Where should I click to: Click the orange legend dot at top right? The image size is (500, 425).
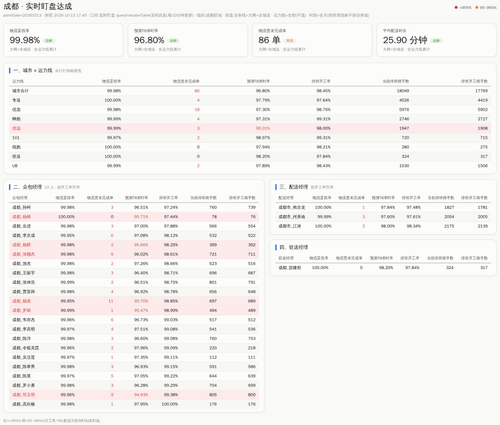pos(477,7)
